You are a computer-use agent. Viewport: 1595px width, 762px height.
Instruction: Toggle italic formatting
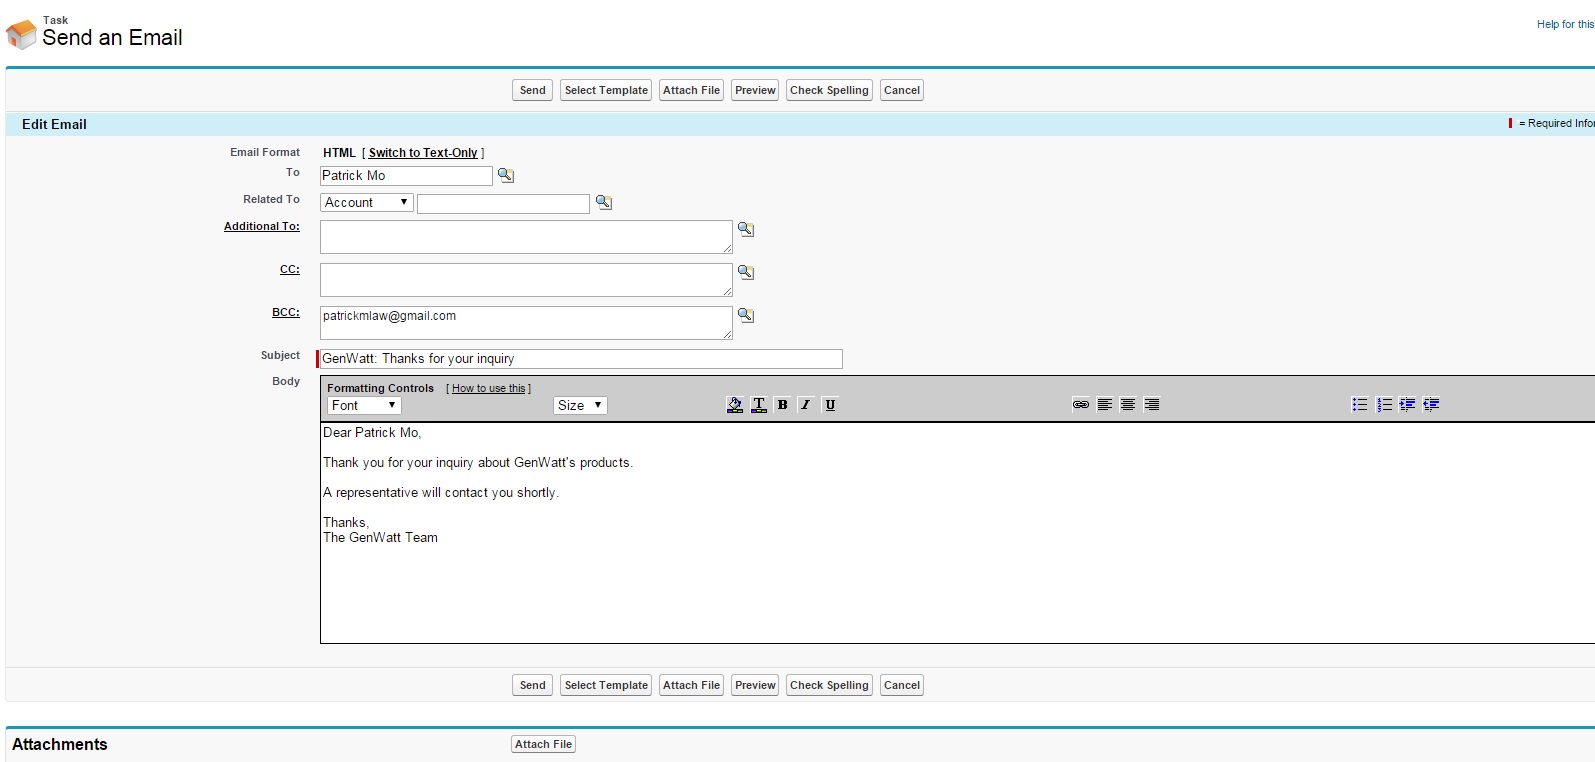click(x=805, y=405)
